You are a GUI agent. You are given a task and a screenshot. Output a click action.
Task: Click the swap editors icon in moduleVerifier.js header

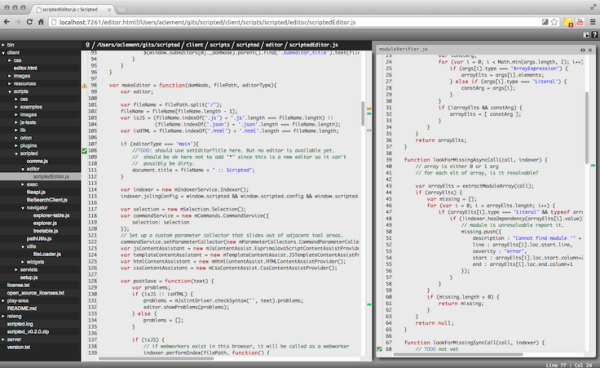tap(582, 50)
